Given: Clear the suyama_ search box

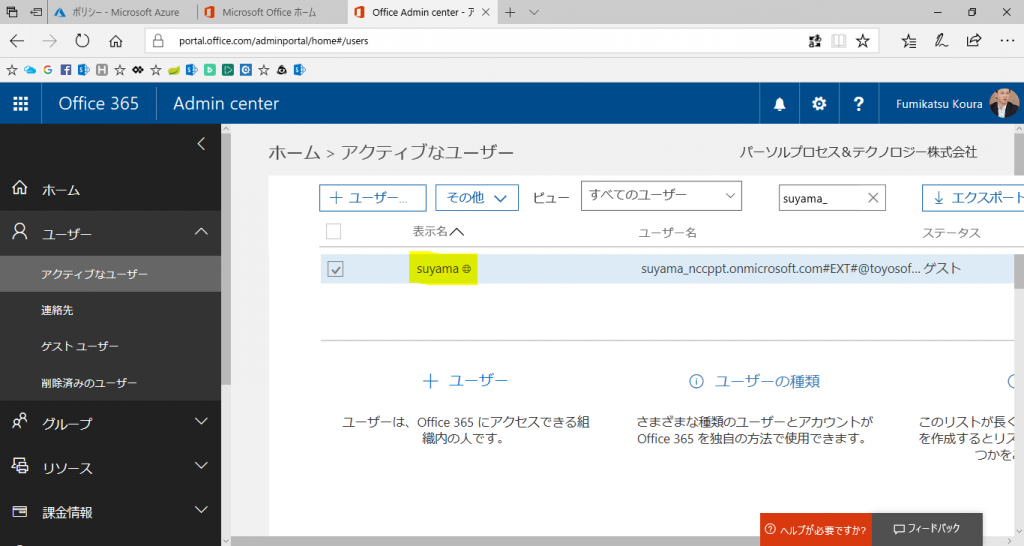Looking at the screenshot, I should coord(872,198).
